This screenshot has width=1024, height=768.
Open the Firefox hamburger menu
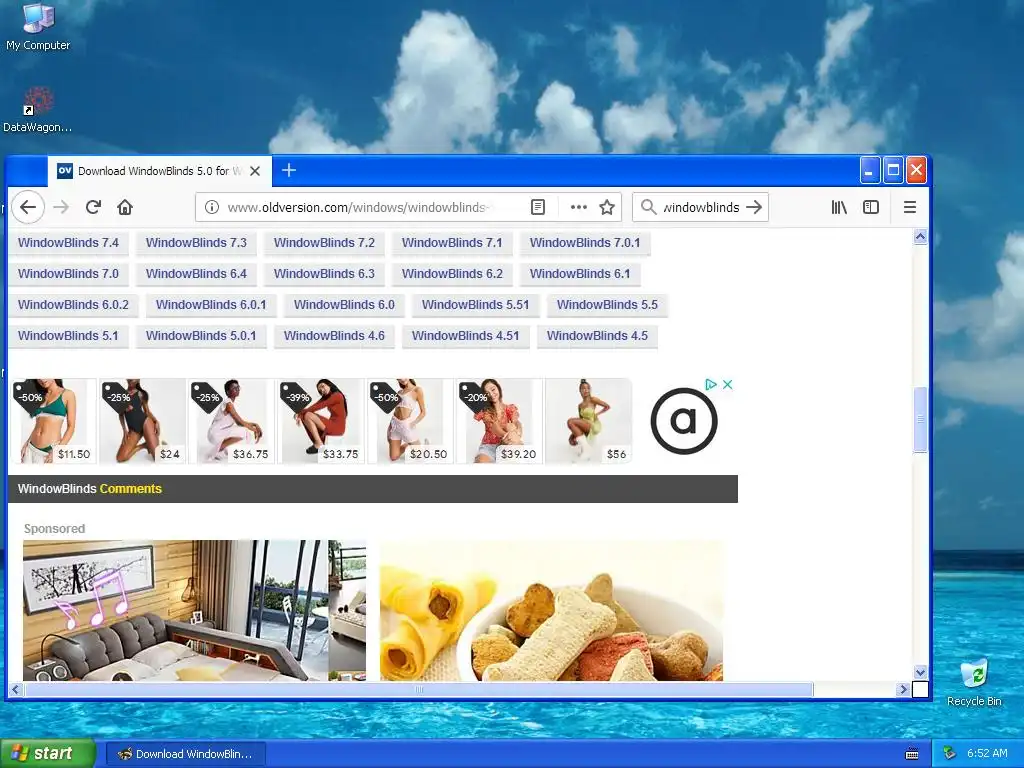(910, 208)
